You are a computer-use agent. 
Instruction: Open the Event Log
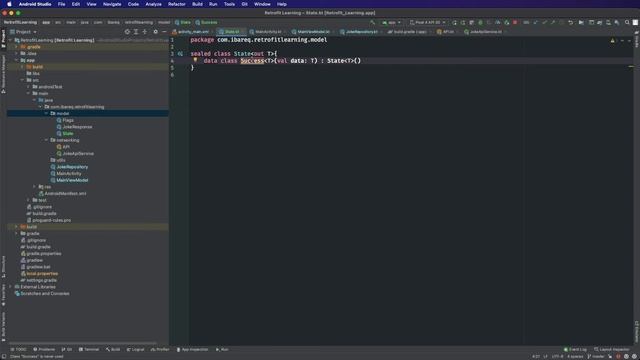pyautogui.click(x=575, y=350)
